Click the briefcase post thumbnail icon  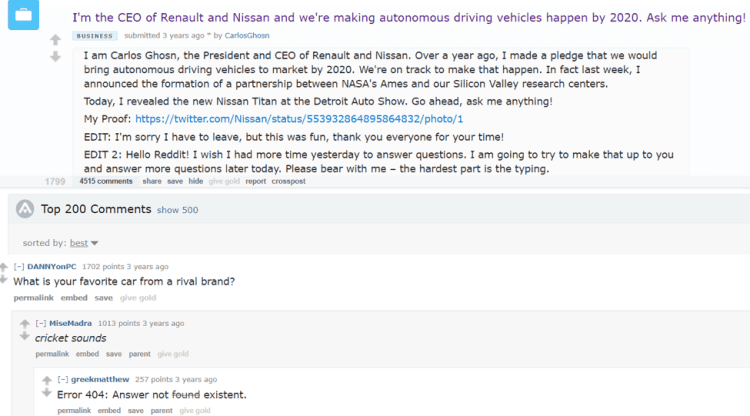[x=23, y=15]
